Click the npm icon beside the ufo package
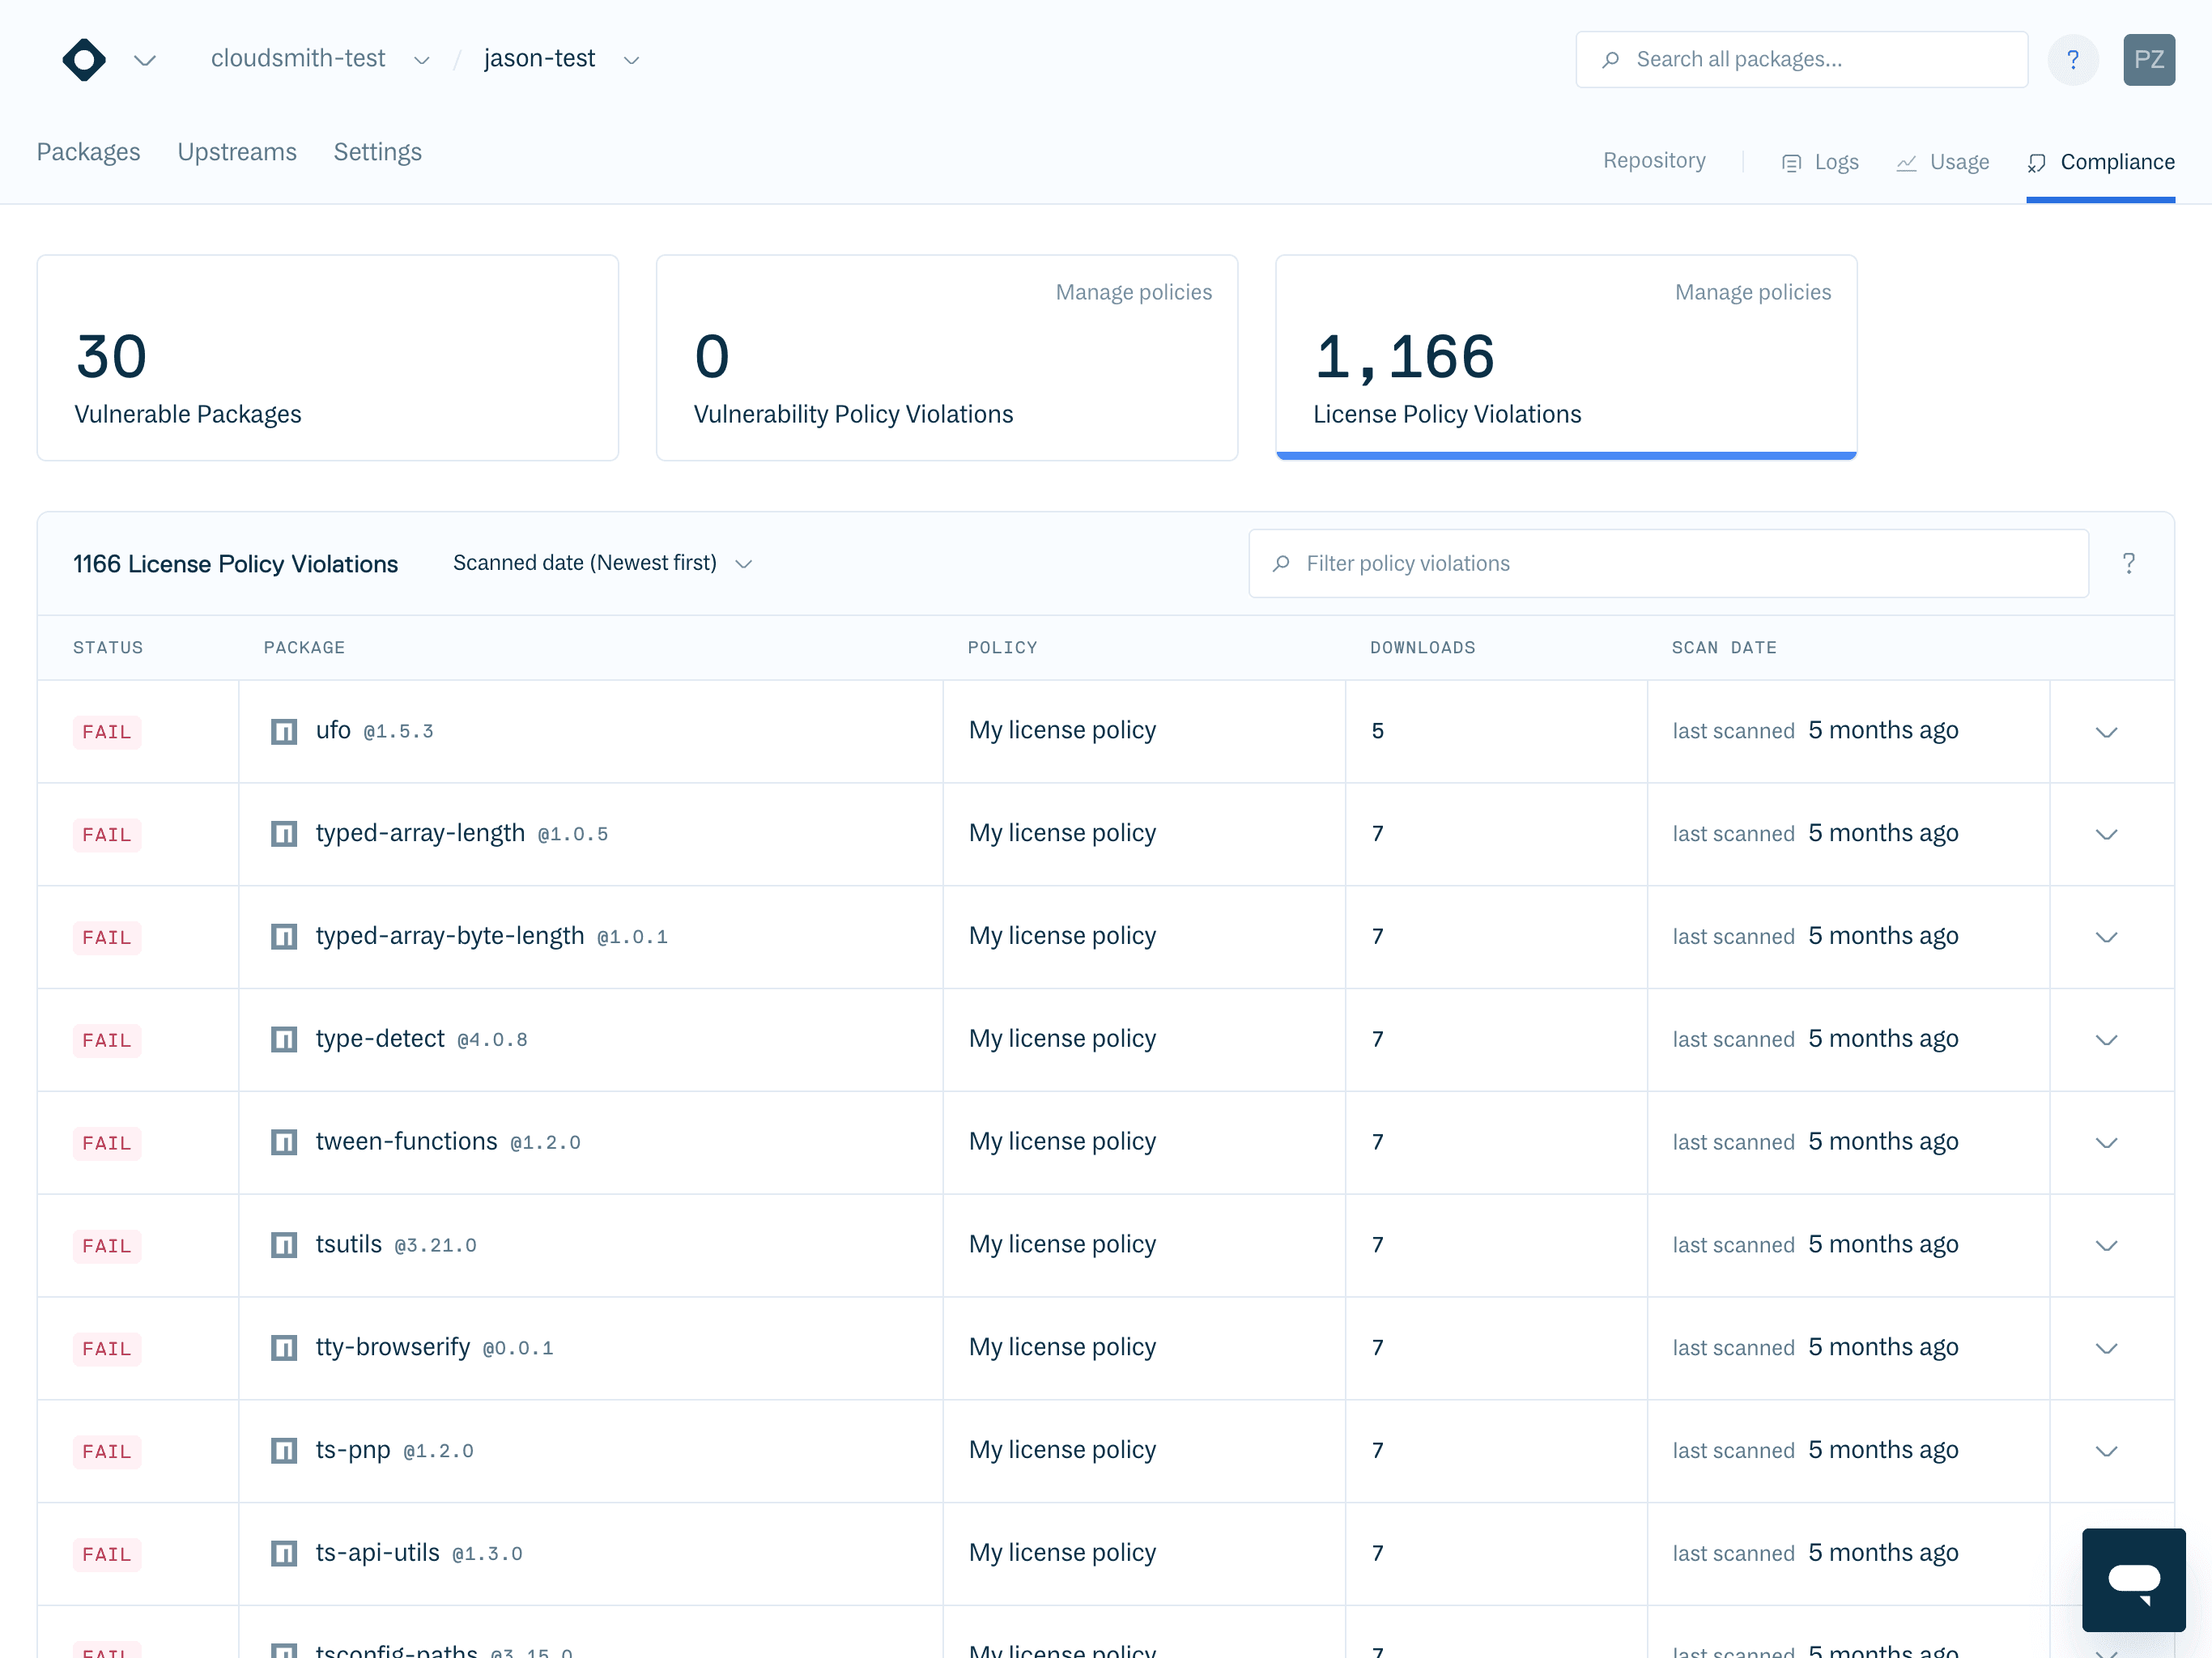Screen dimensions: 2212x1658 pyautogui.click(x=284, y=731)
